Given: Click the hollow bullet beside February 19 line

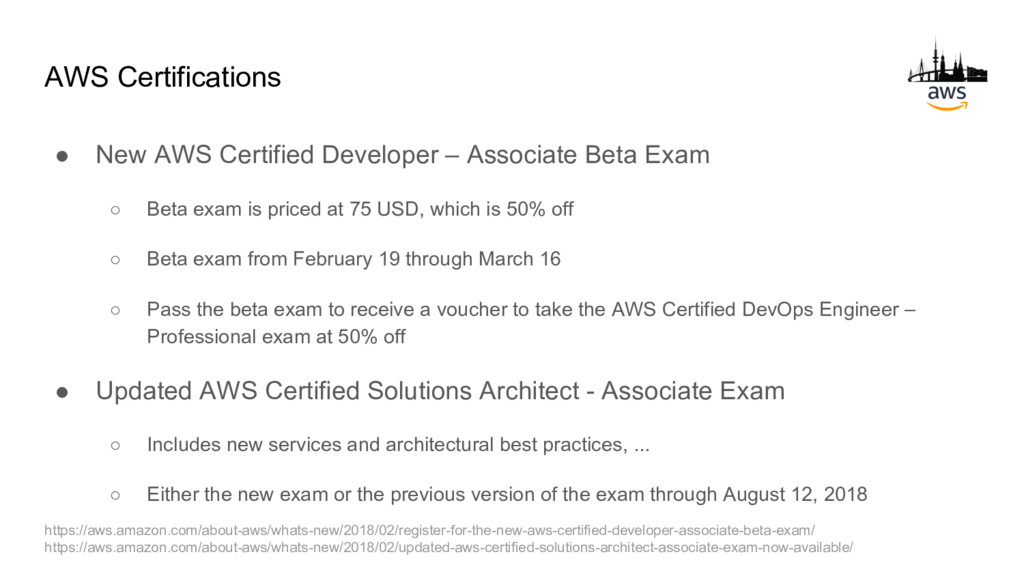Looking at the screenshot, I should click(x=116, y=260).
